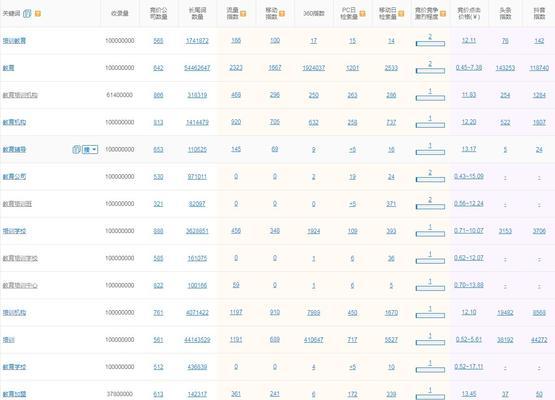Select keyword 教育培训学校

click(20, 258)
